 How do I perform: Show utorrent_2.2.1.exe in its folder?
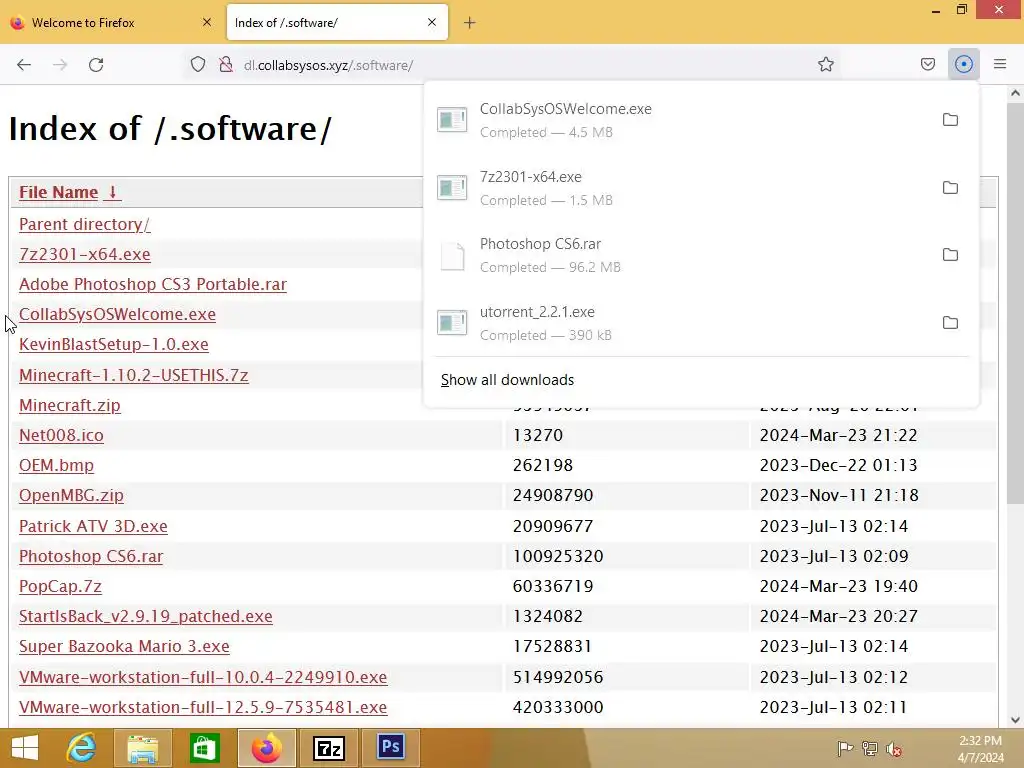(950, 323)
